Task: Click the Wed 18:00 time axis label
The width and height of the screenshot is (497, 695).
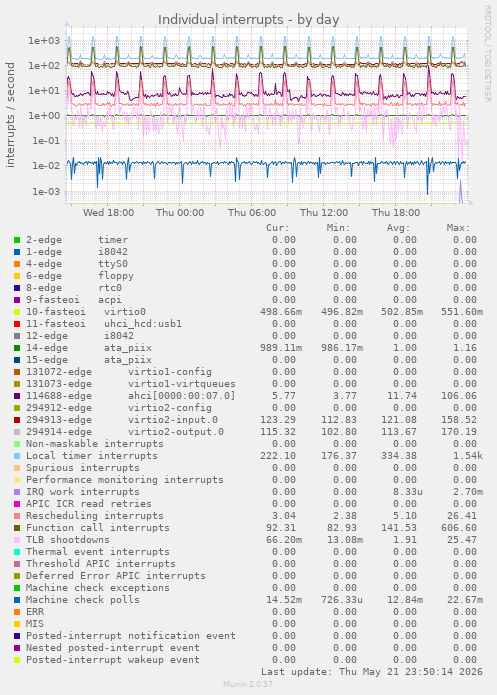Action: (108, 213)
